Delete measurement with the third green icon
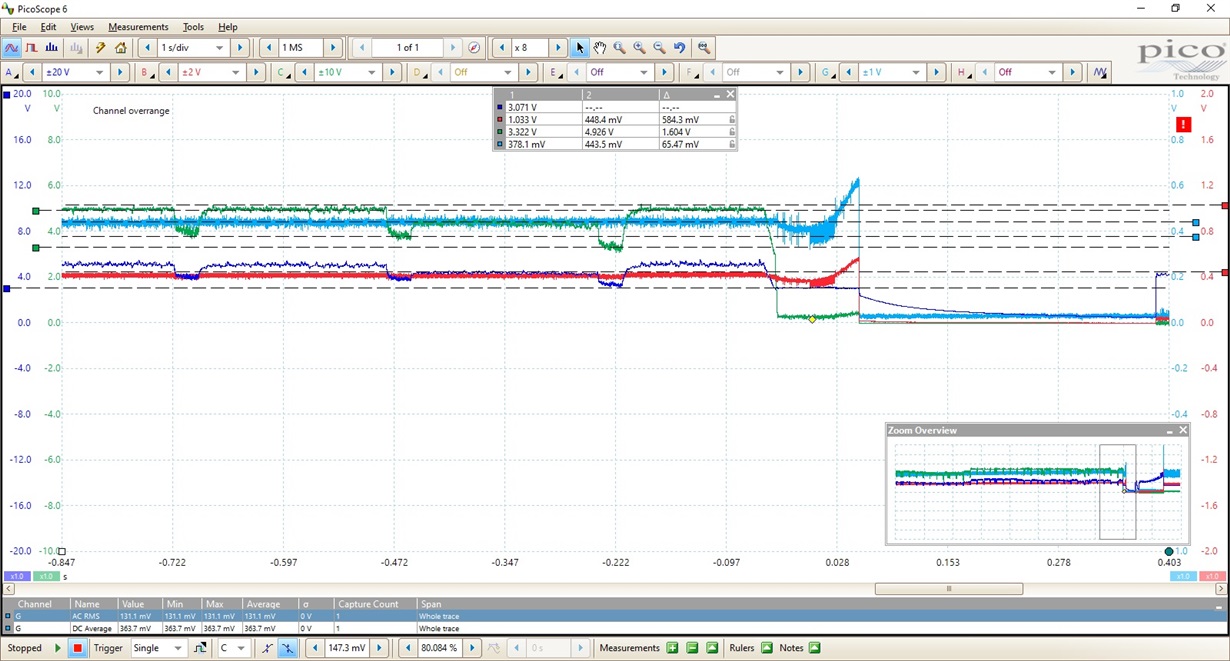The width and height of the screenshot is (1230, 661). point(712,648)
